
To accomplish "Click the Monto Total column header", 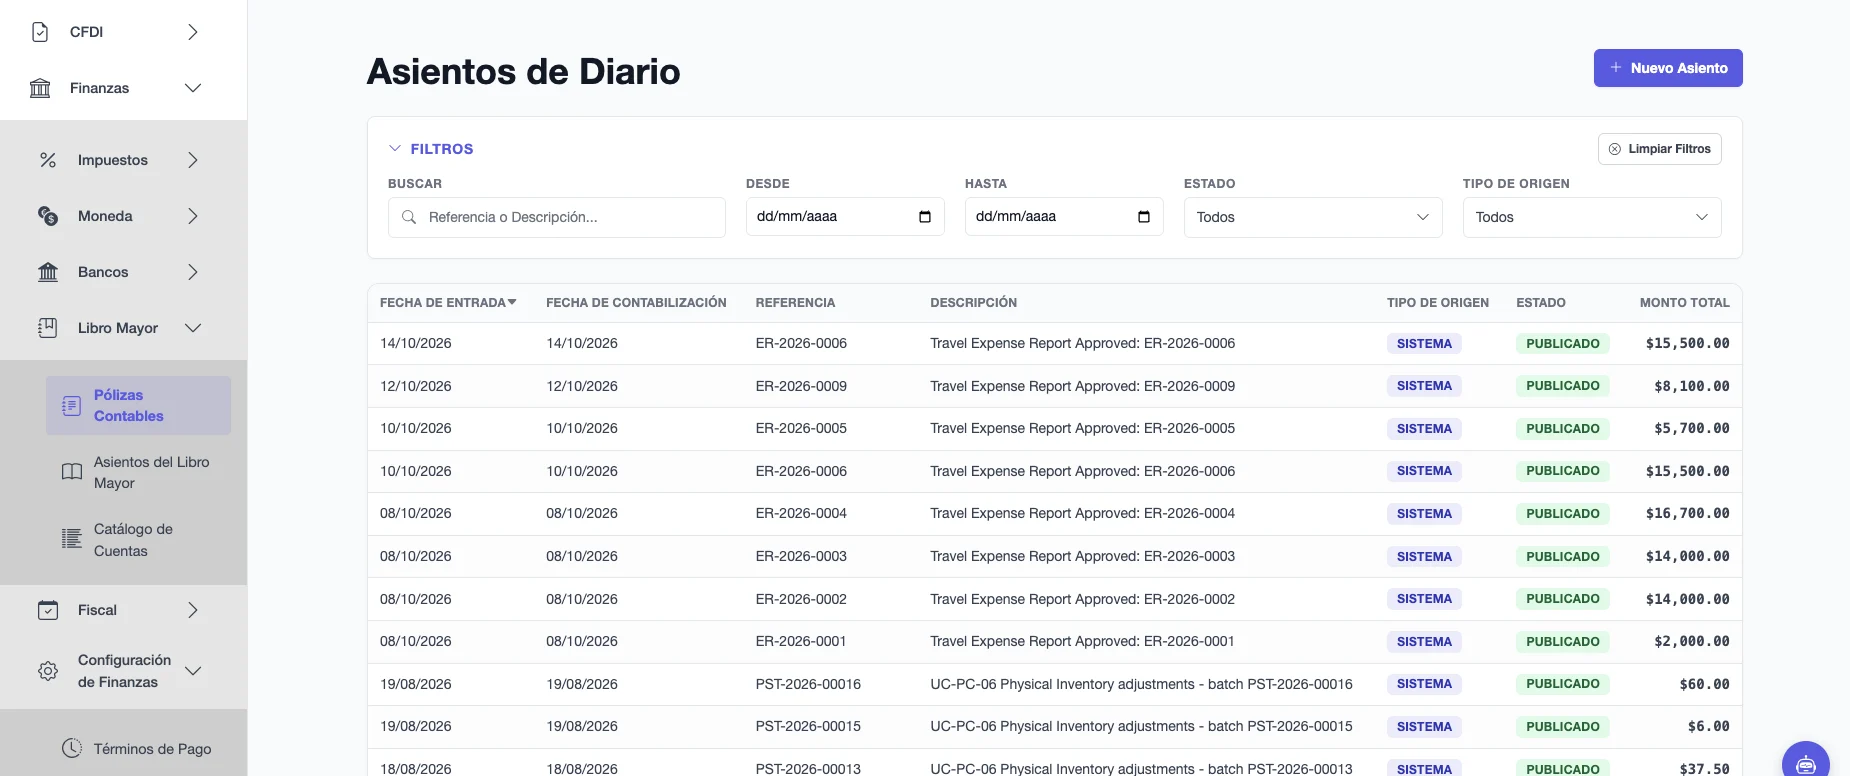I will [x=1685, y=303].
